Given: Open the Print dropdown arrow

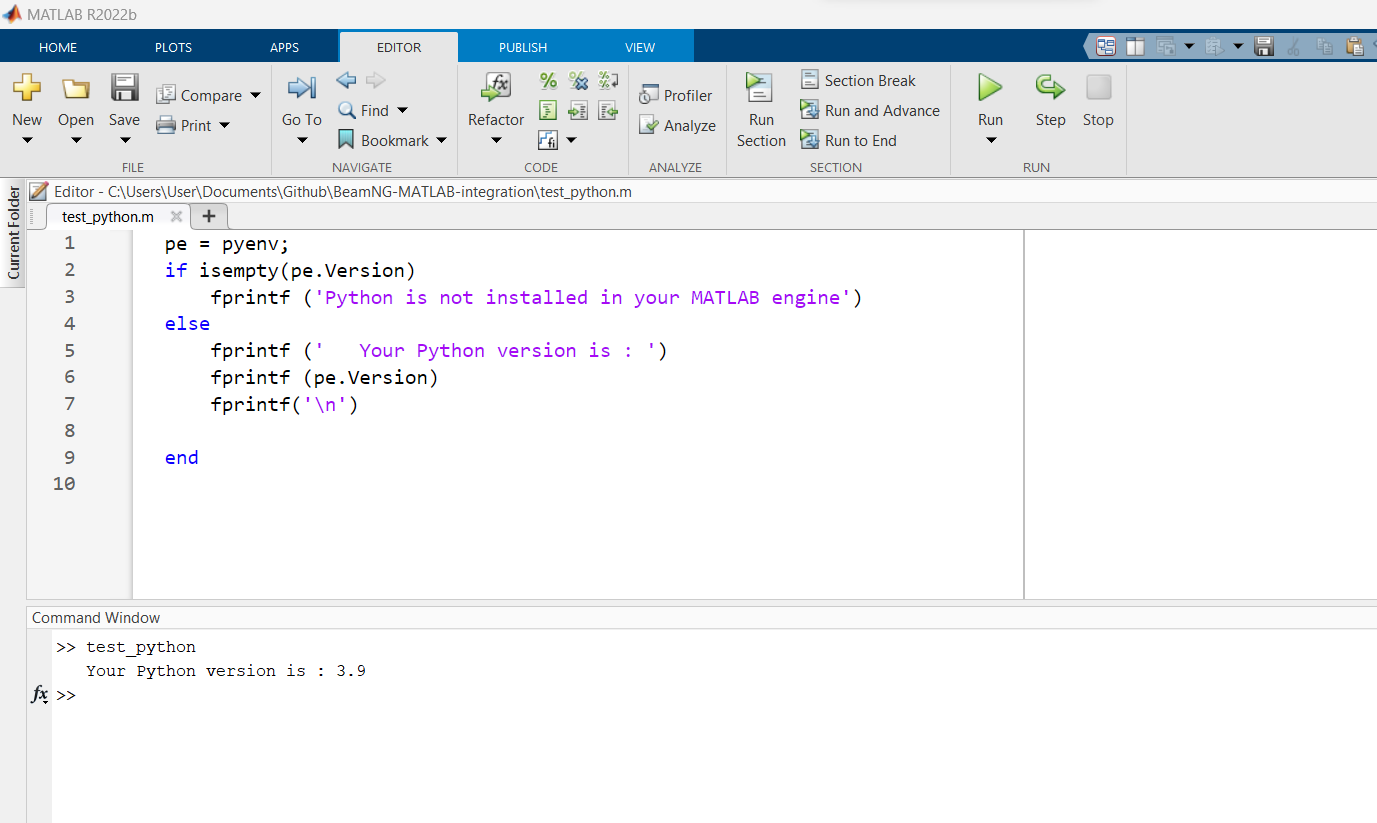Looking at the screenshot, I should point(224,126).
